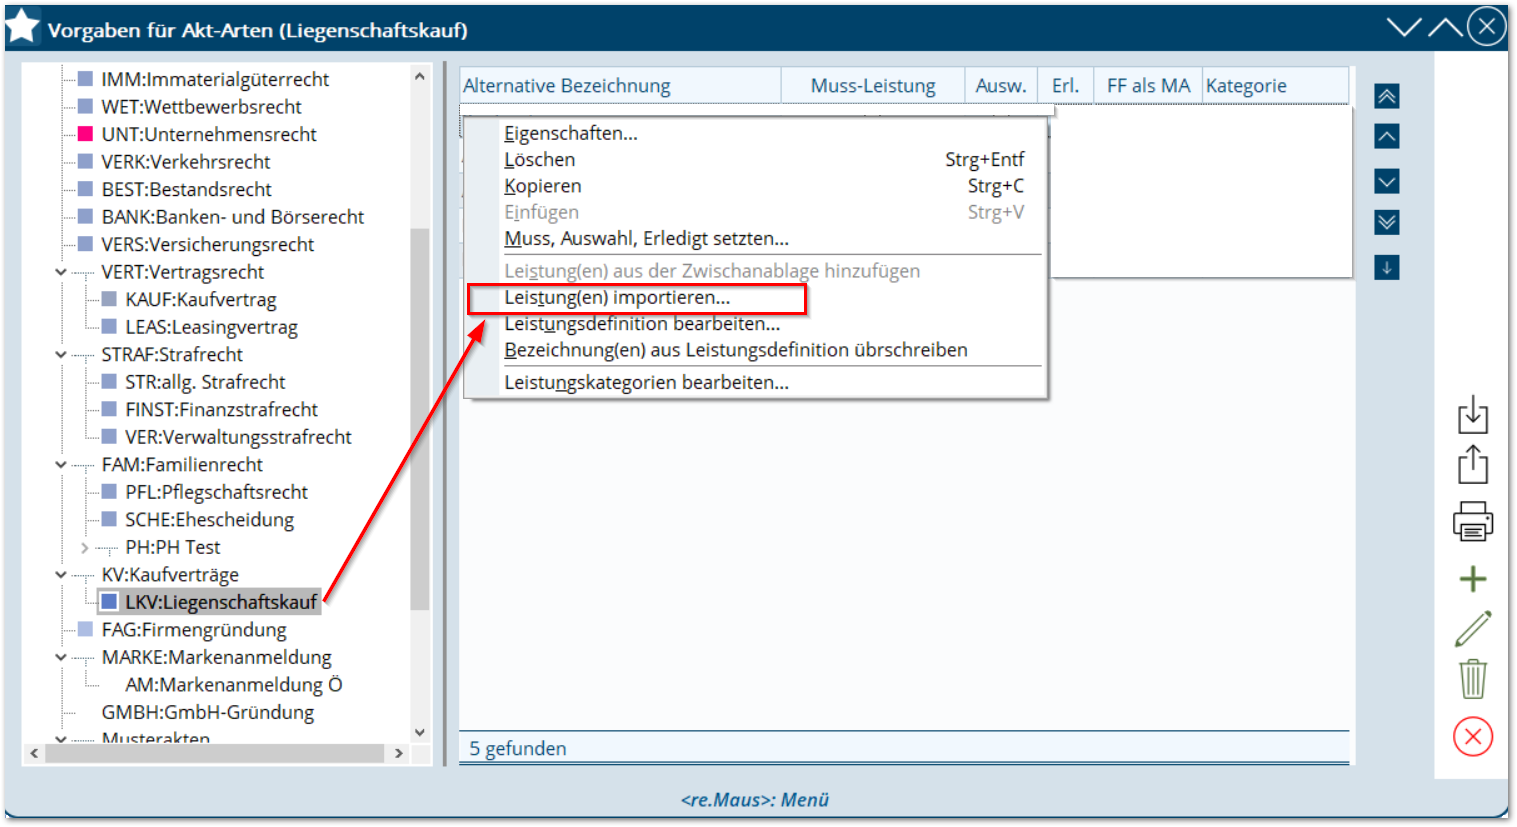Click the red circled X cancel icon
The width and height of the screenshot is (1517, 827).
coord(1472,737)
